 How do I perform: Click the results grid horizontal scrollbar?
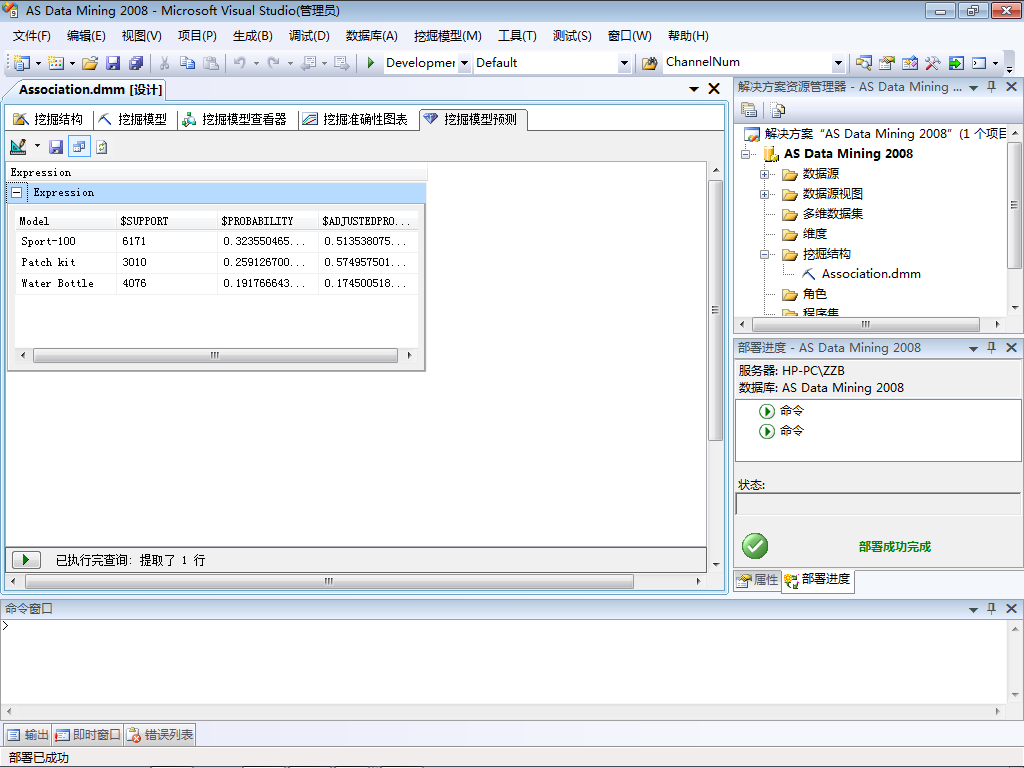[x=216, y=355]
